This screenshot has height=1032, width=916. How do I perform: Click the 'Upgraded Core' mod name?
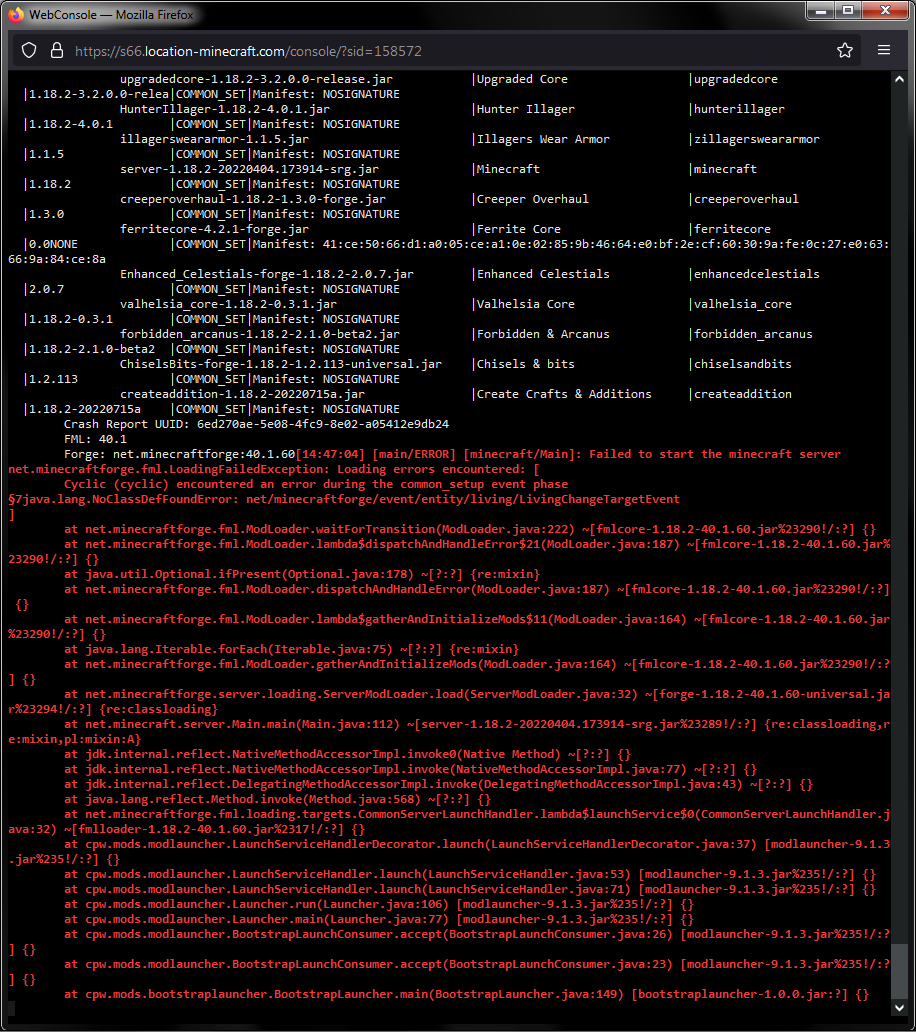(x=522, y=79)
